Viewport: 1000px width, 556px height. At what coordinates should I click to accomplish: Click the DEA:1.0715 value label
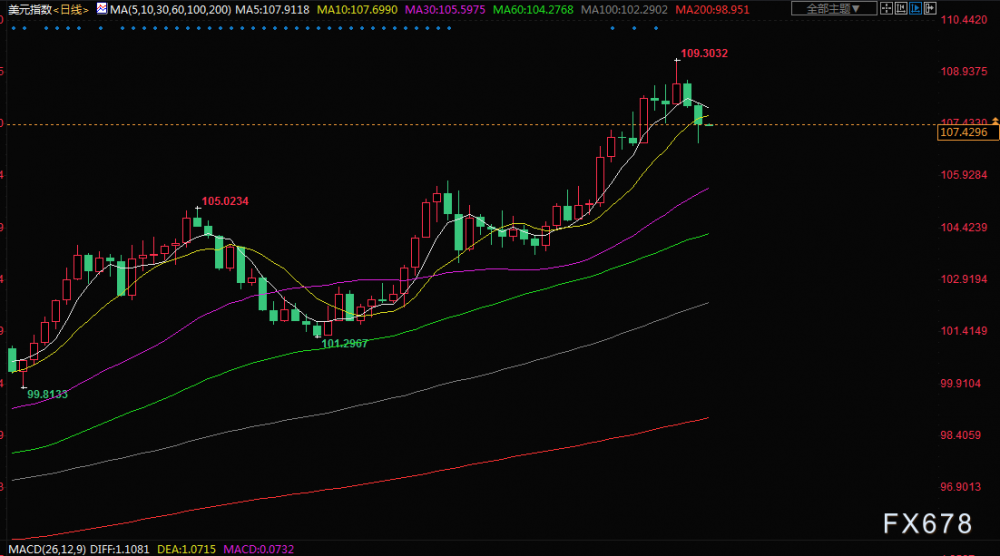186,549
